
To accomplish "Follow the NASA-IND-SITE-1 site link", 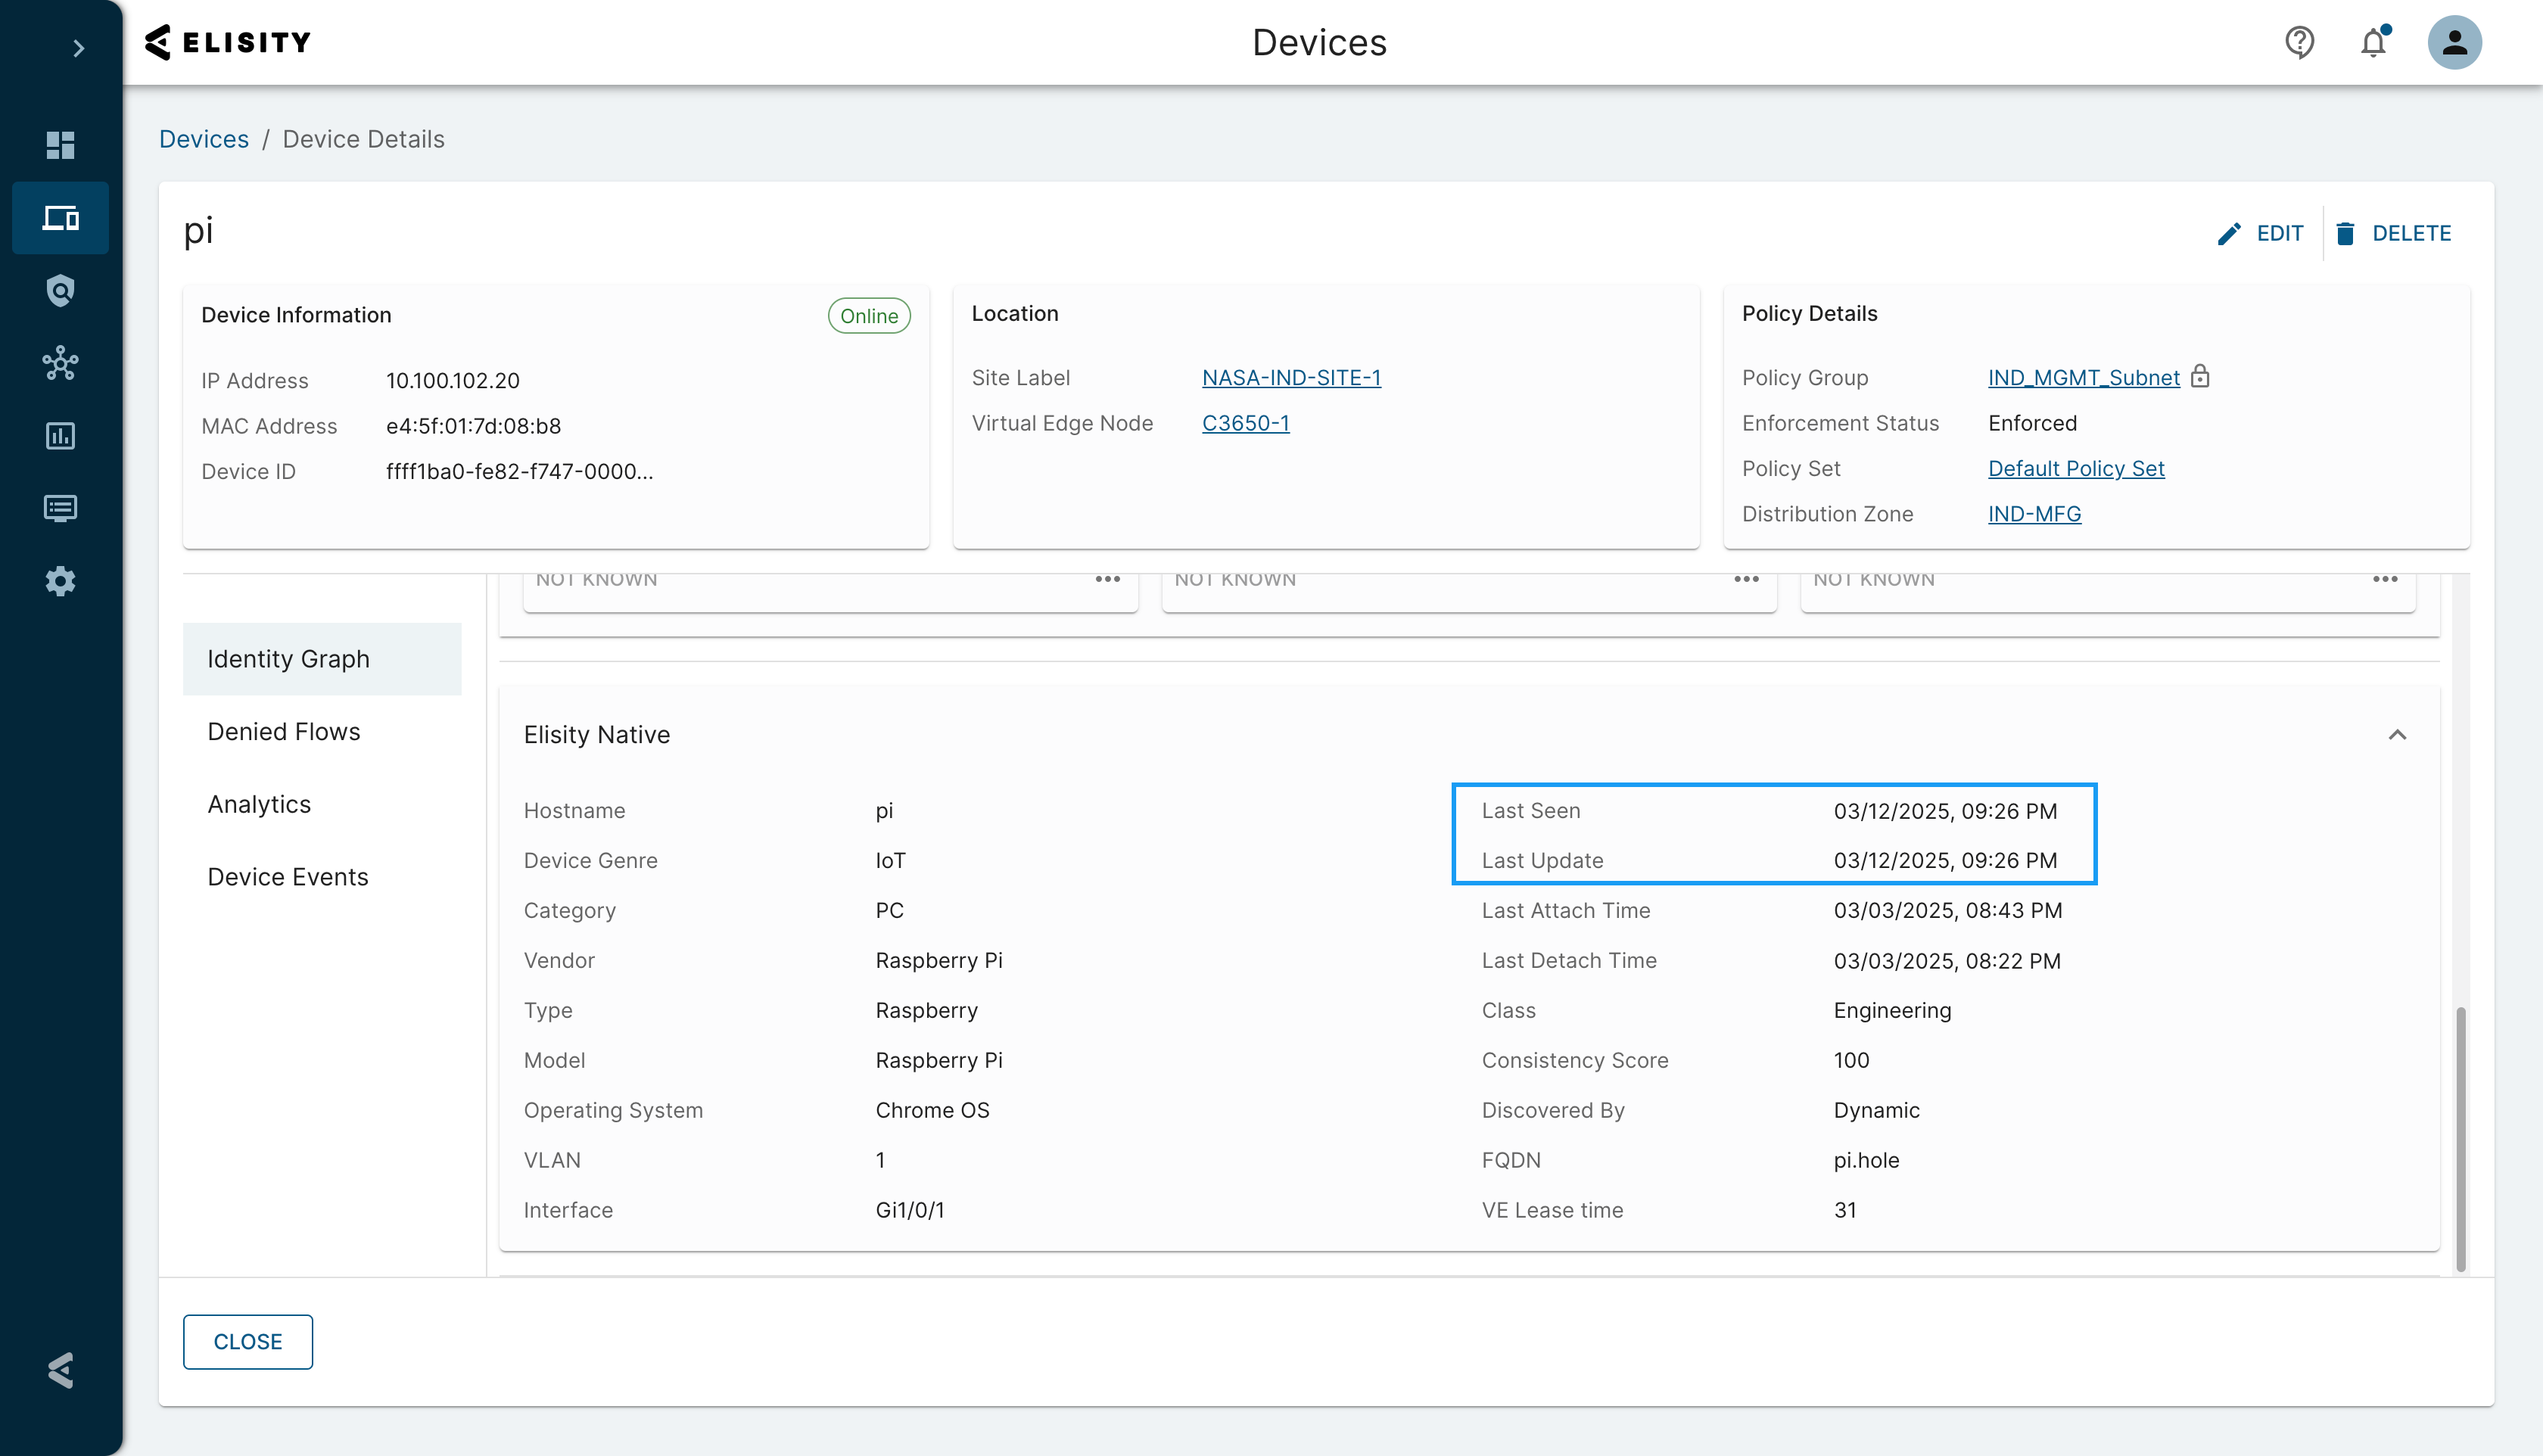I will point(1290,378).
